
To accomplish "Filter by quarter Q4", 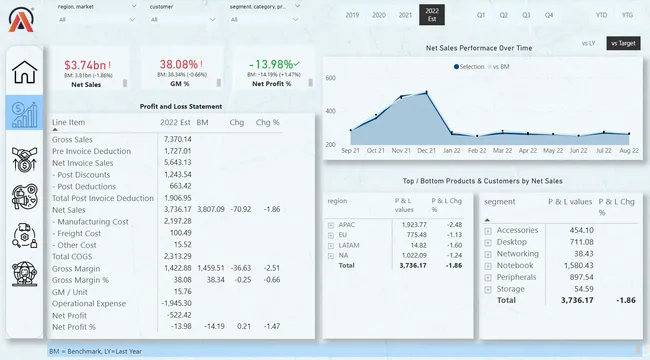I will pos(549,15).
